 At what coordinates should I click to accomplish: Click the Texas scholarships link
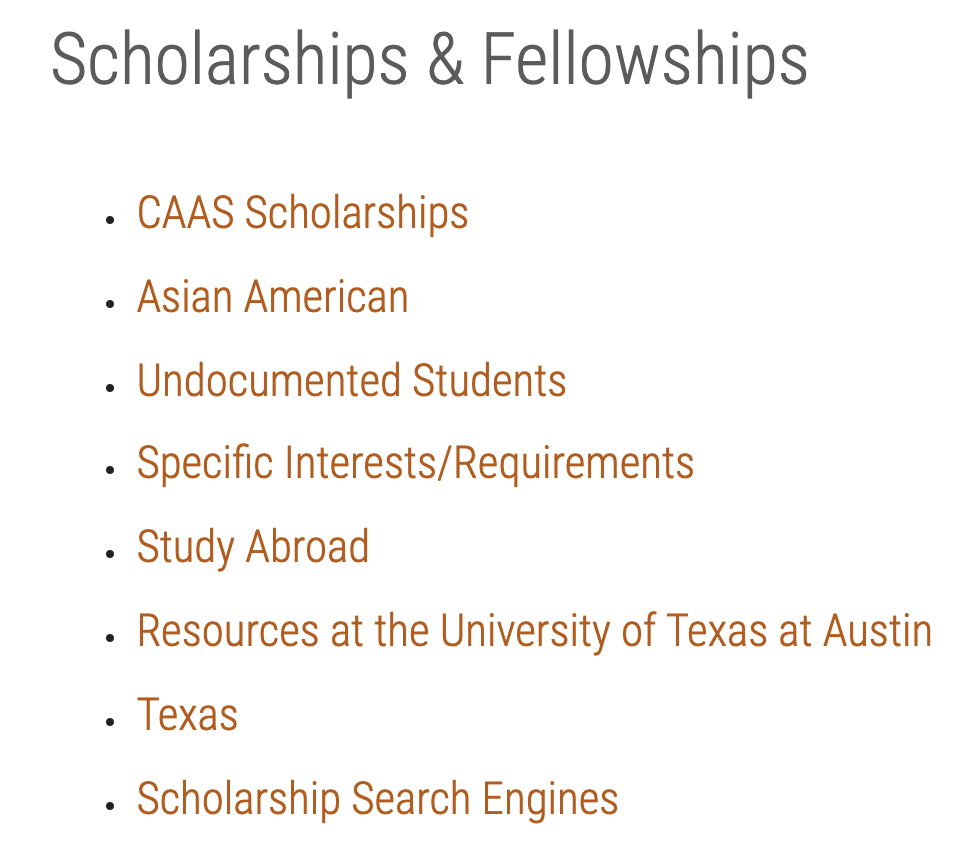[x=187, y=714]
